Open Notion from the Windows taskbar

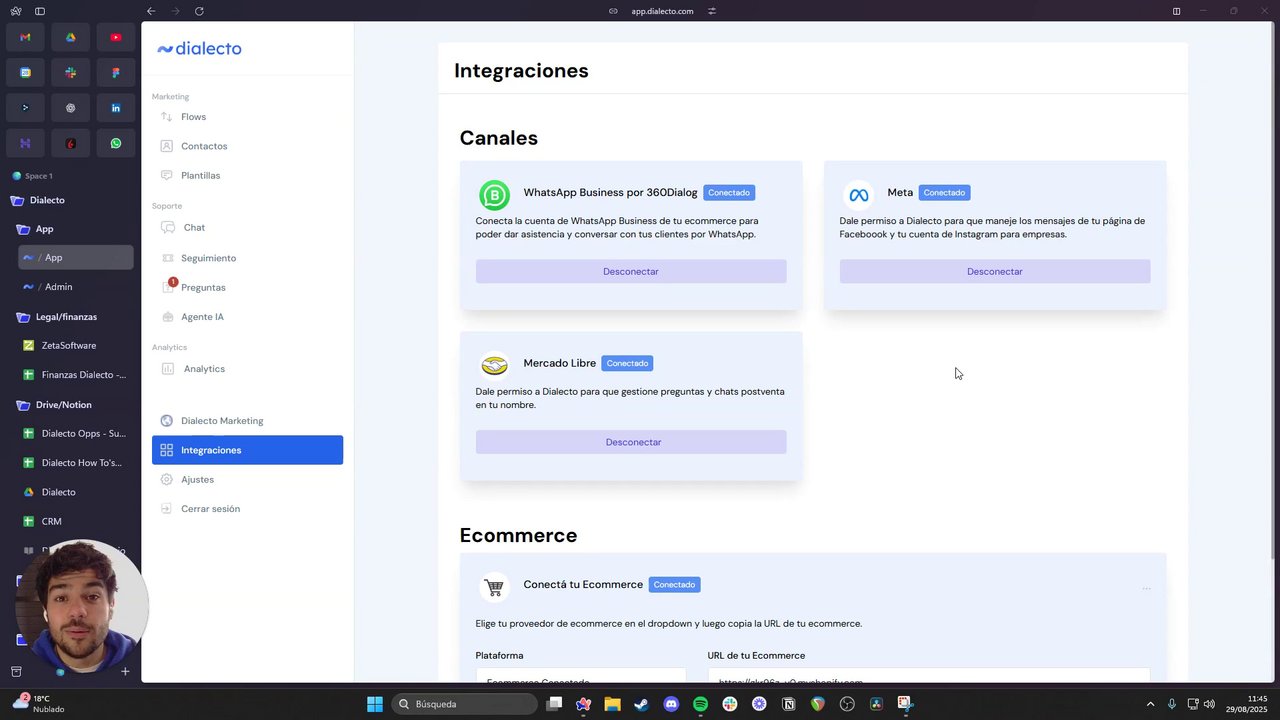[788, 704]
